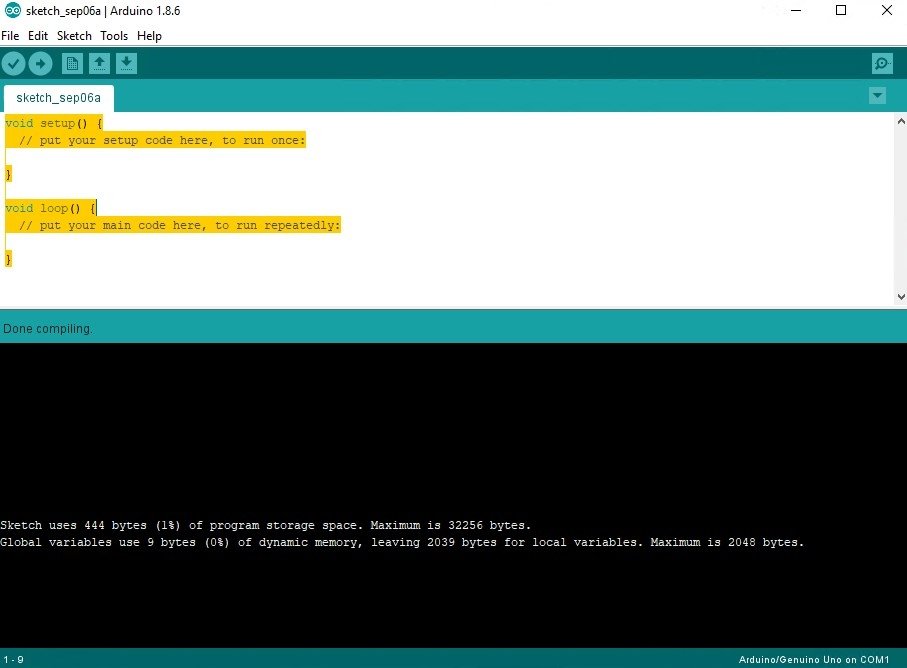
Task: Open the Tools menu
Action: (113, 35)
